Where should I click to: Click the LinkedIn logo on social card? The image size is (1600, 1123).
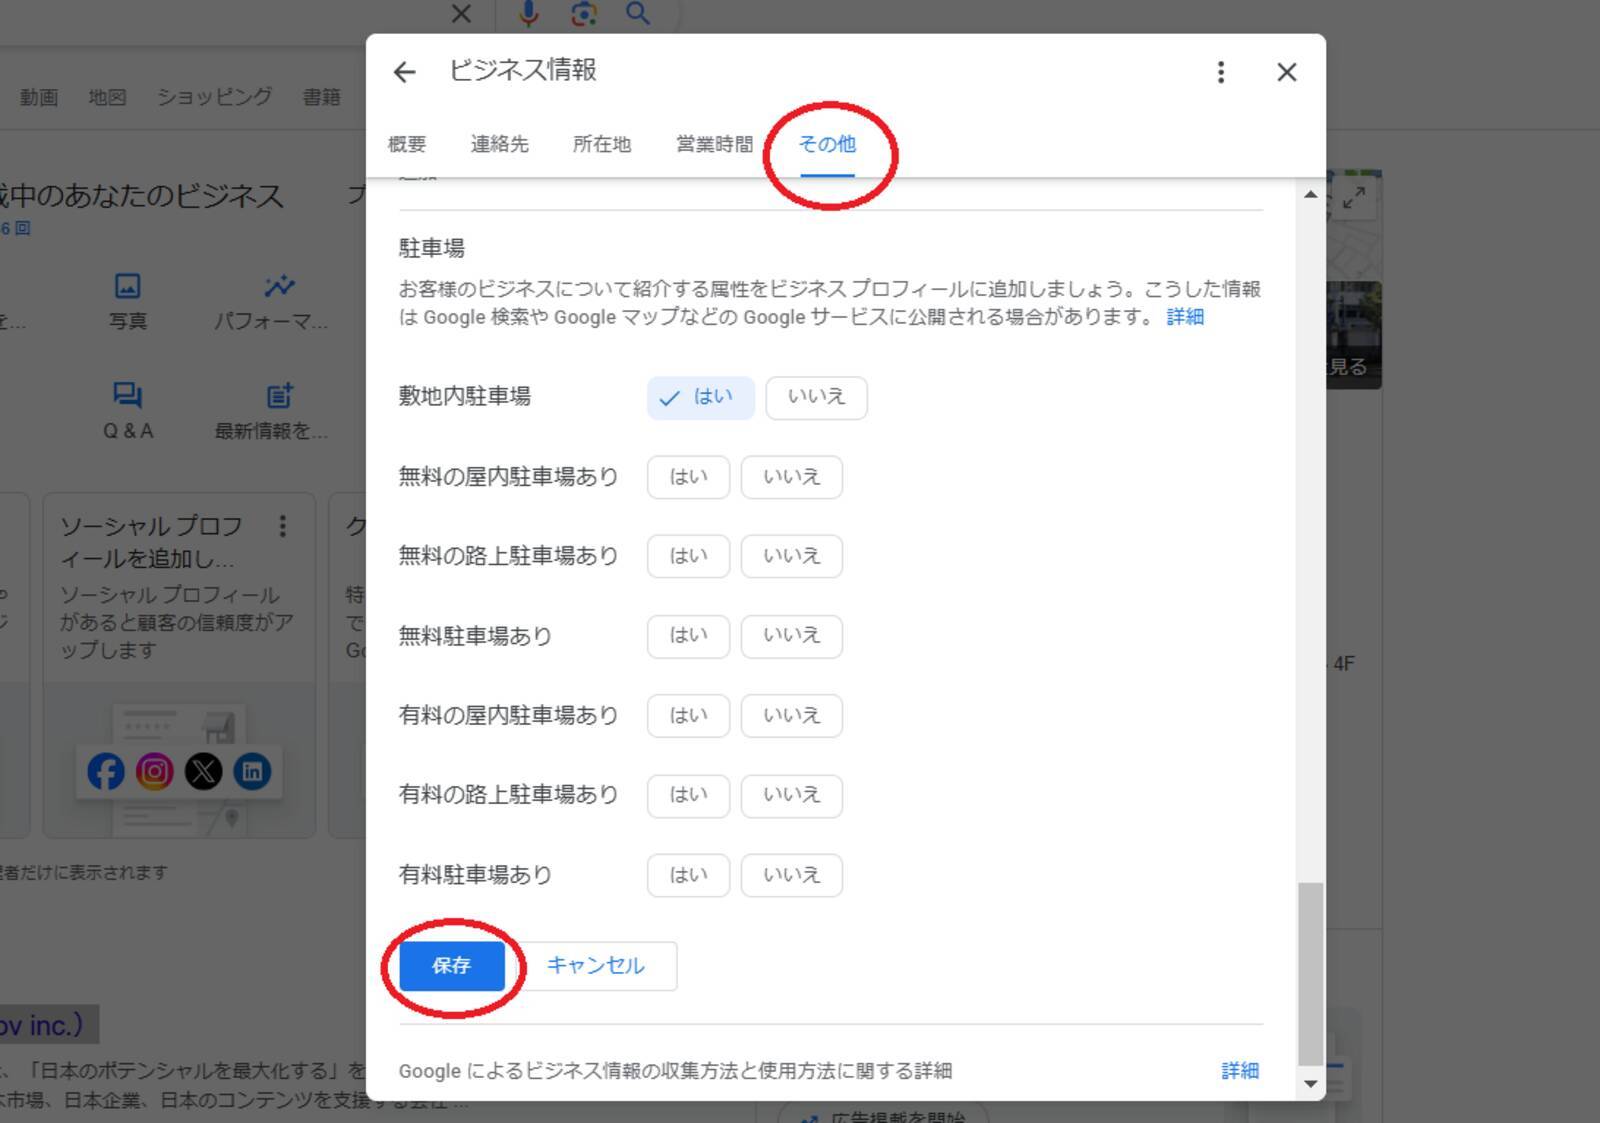coord(252,771)
